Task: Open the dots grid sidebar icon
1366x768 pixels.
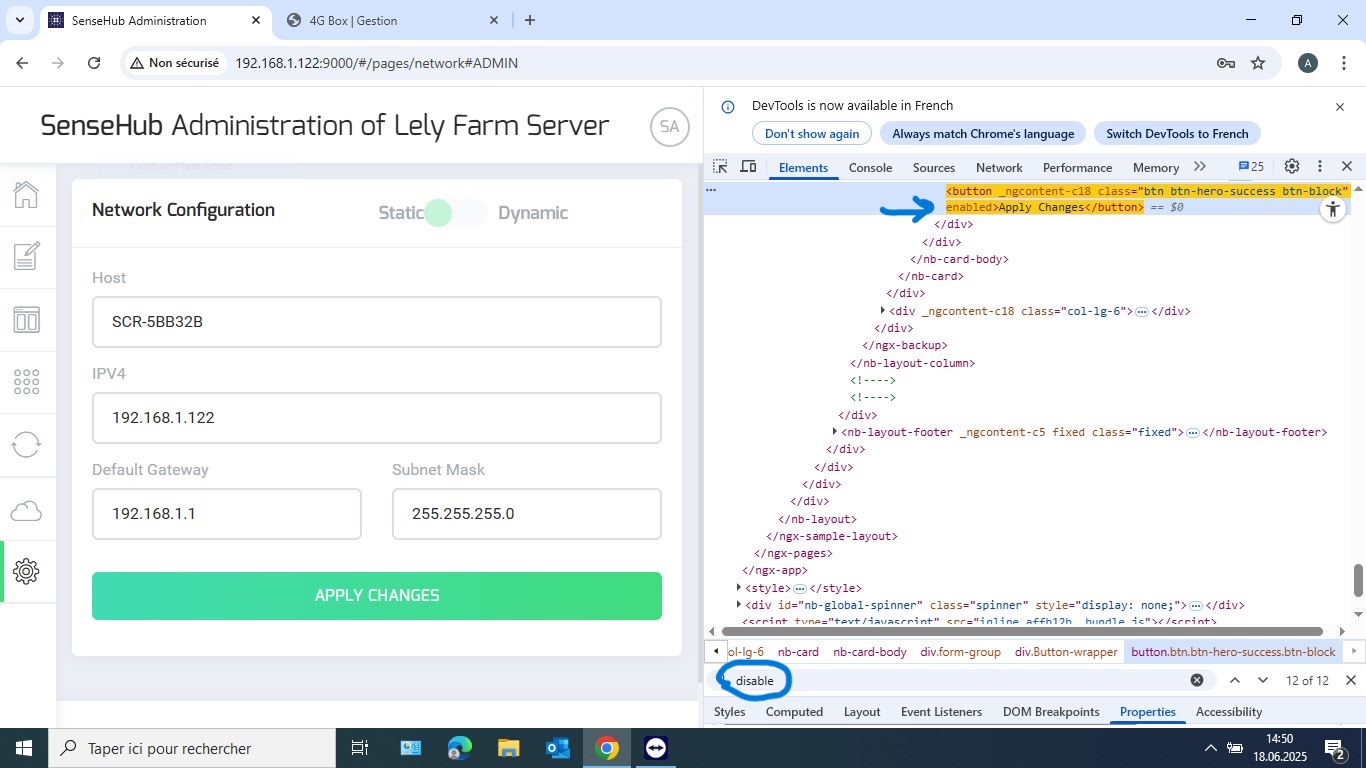Action: click(x=26, y=381)
